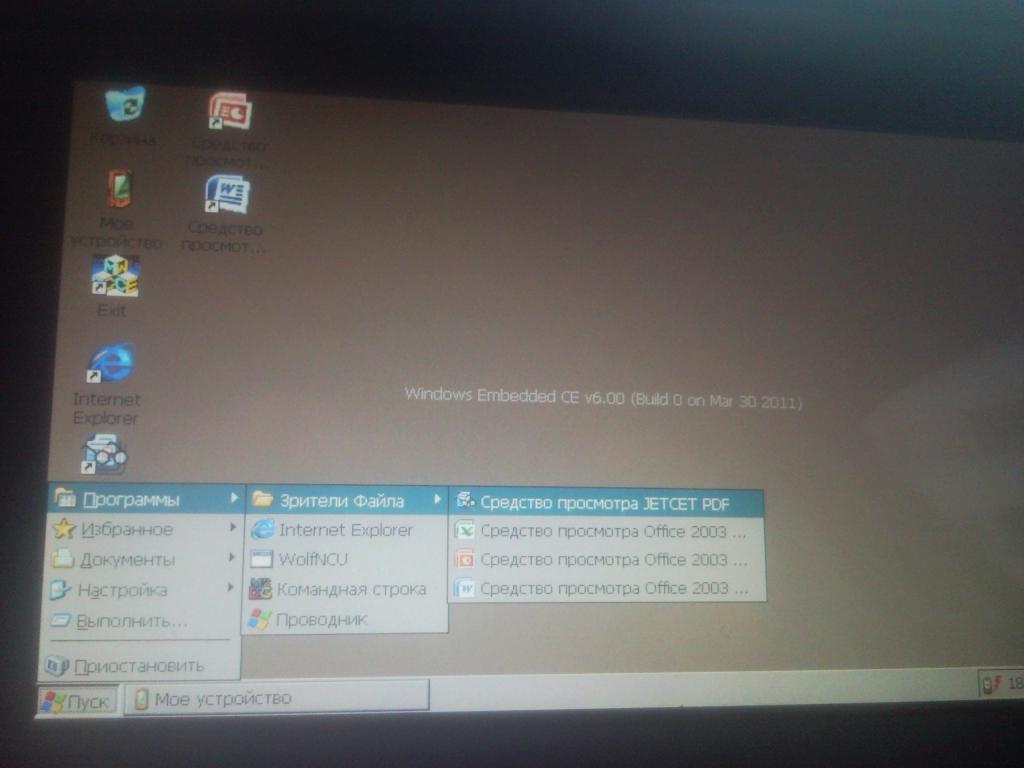Launch Internet Explorer from the desktop icon
The height and width of the screenshot is (768, 1024).
[112, 362]
